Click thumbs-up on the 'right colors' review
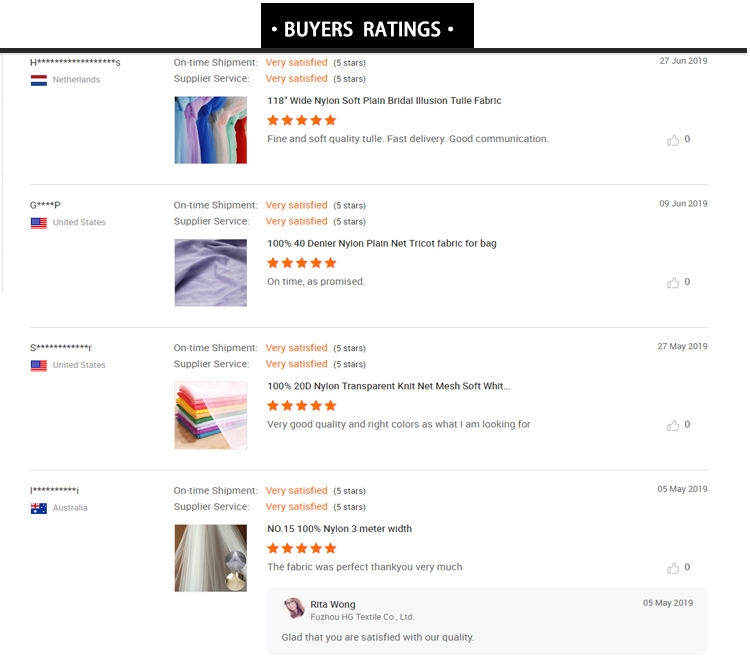The image size is (750, 659). 674,426
